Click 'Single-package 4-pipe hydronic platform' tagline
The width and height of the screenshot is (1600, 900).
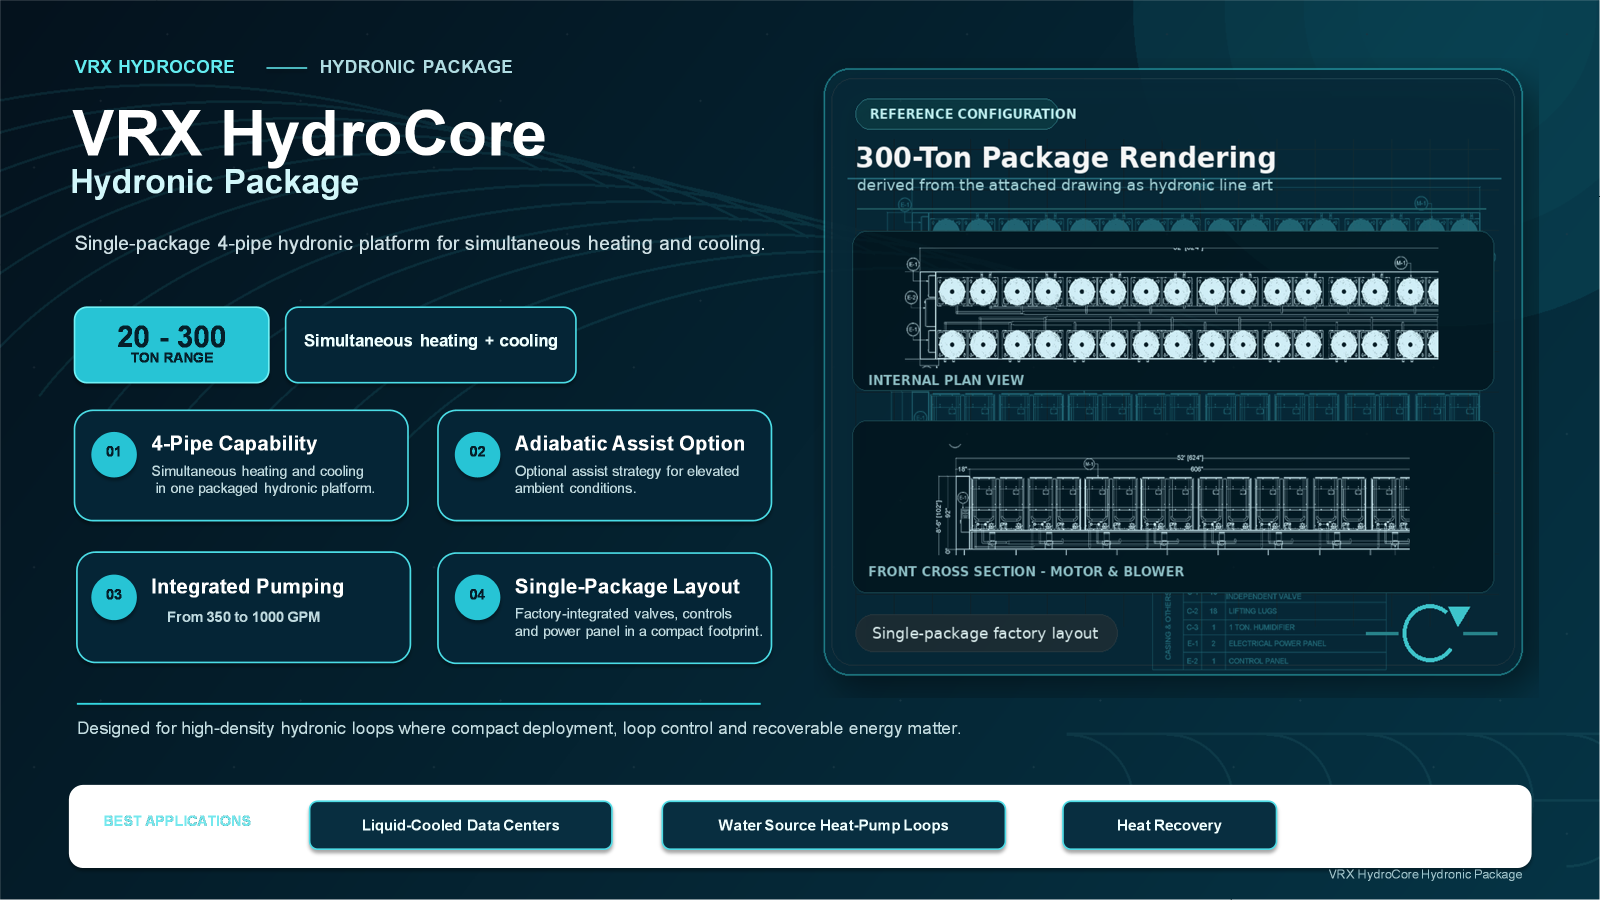[x=420, y=244]
